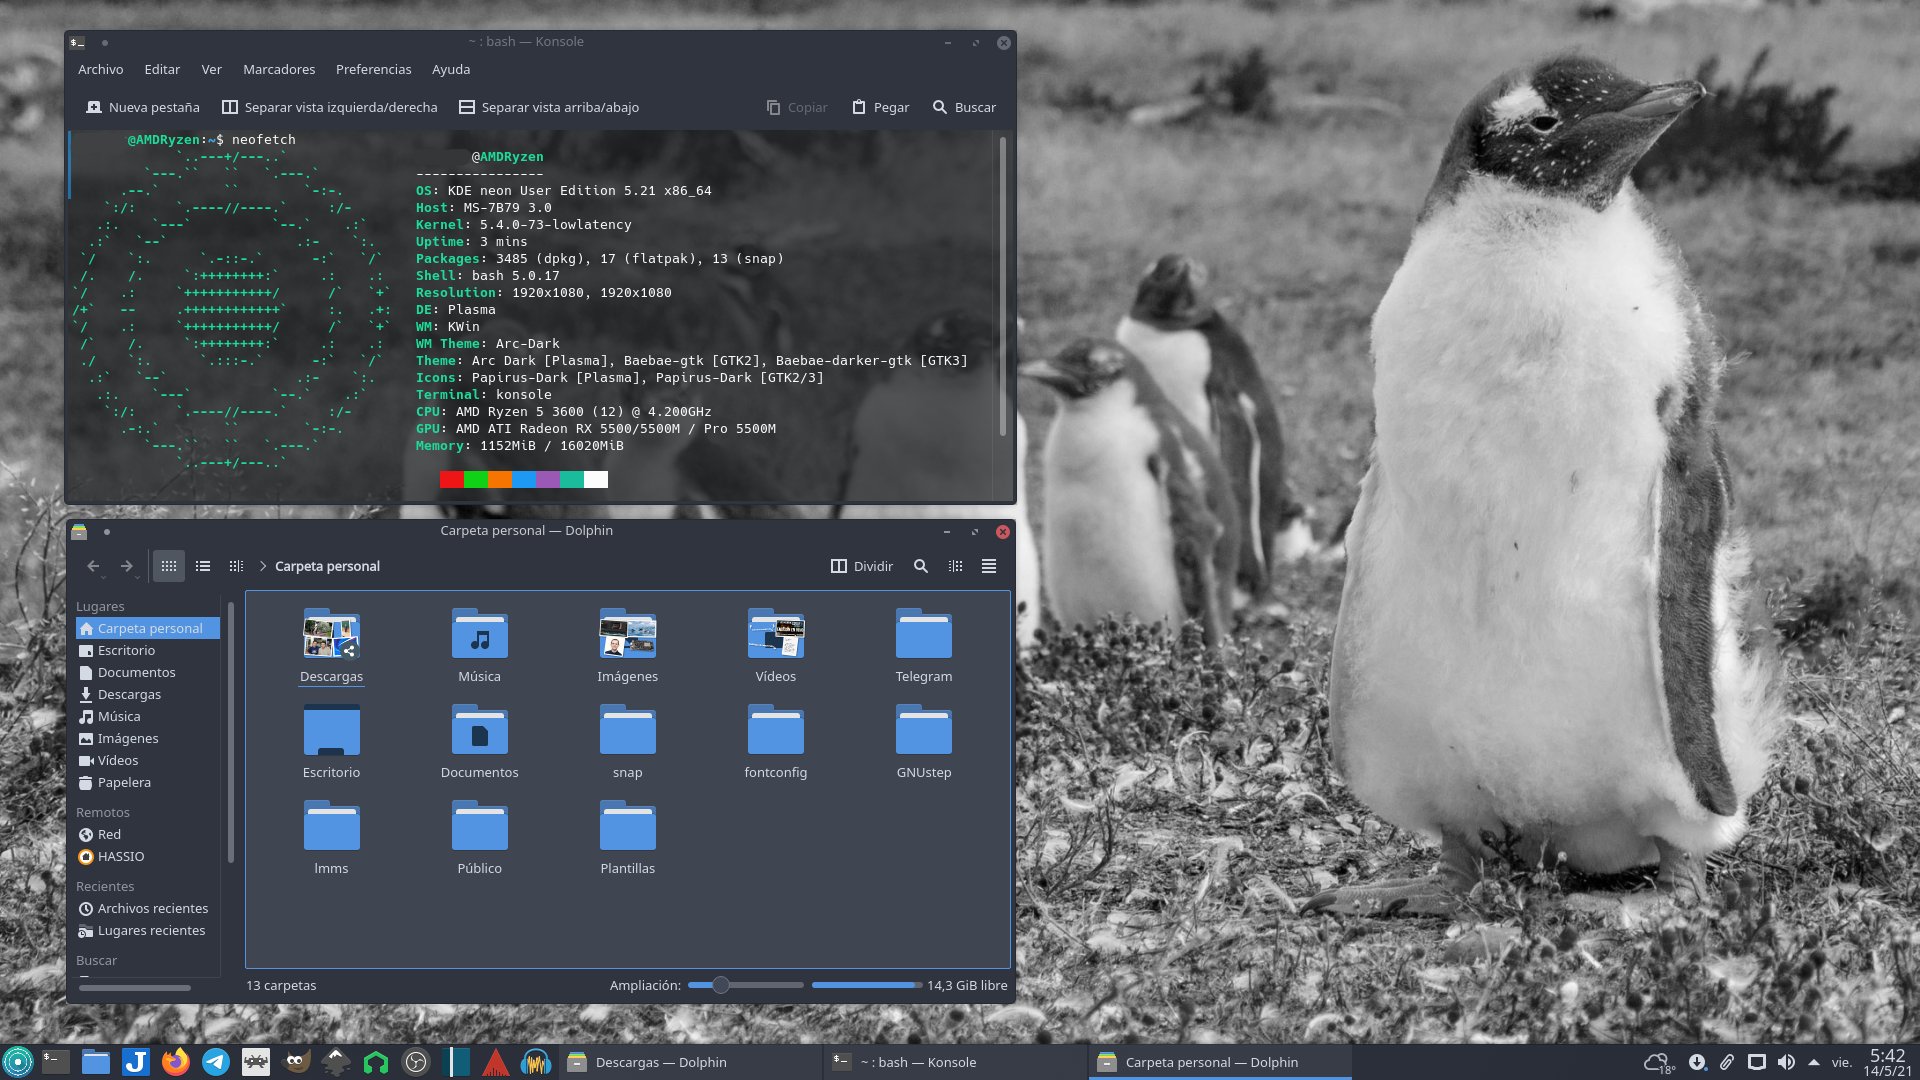
Task: Open the volume speaker tray icon
Action: point(1786,1062)
